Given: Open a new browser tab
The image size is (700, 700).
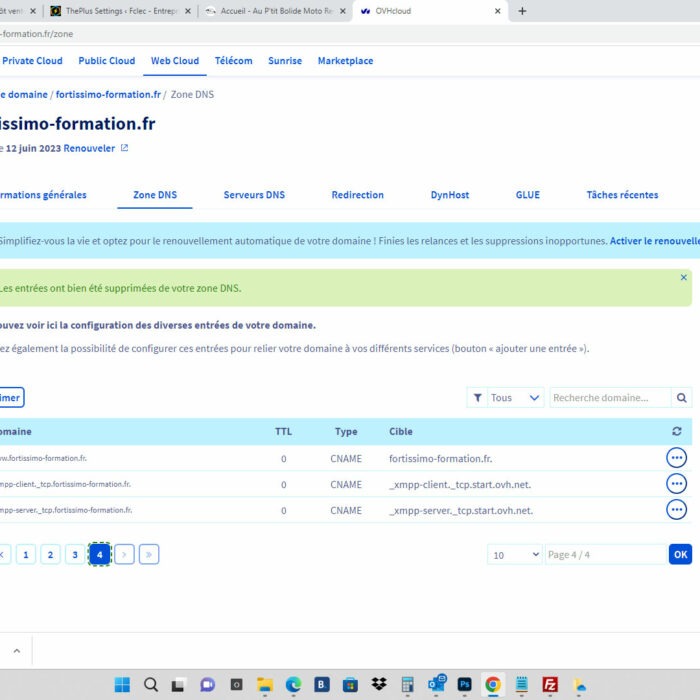Looking at the screenshot, I should (522, 11).
